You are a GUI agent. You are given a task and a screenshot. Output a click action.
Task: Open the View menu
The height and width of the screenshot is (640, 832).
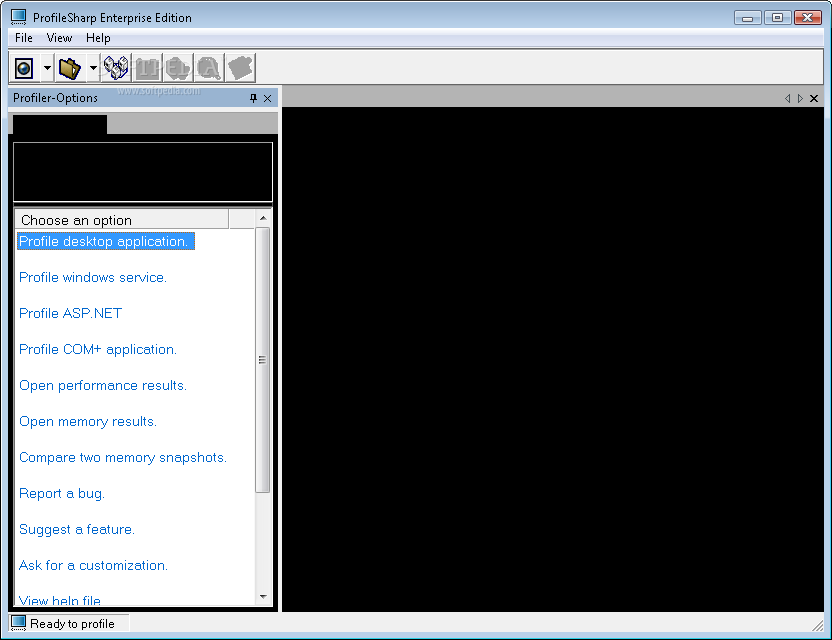[x=59, y=38]
